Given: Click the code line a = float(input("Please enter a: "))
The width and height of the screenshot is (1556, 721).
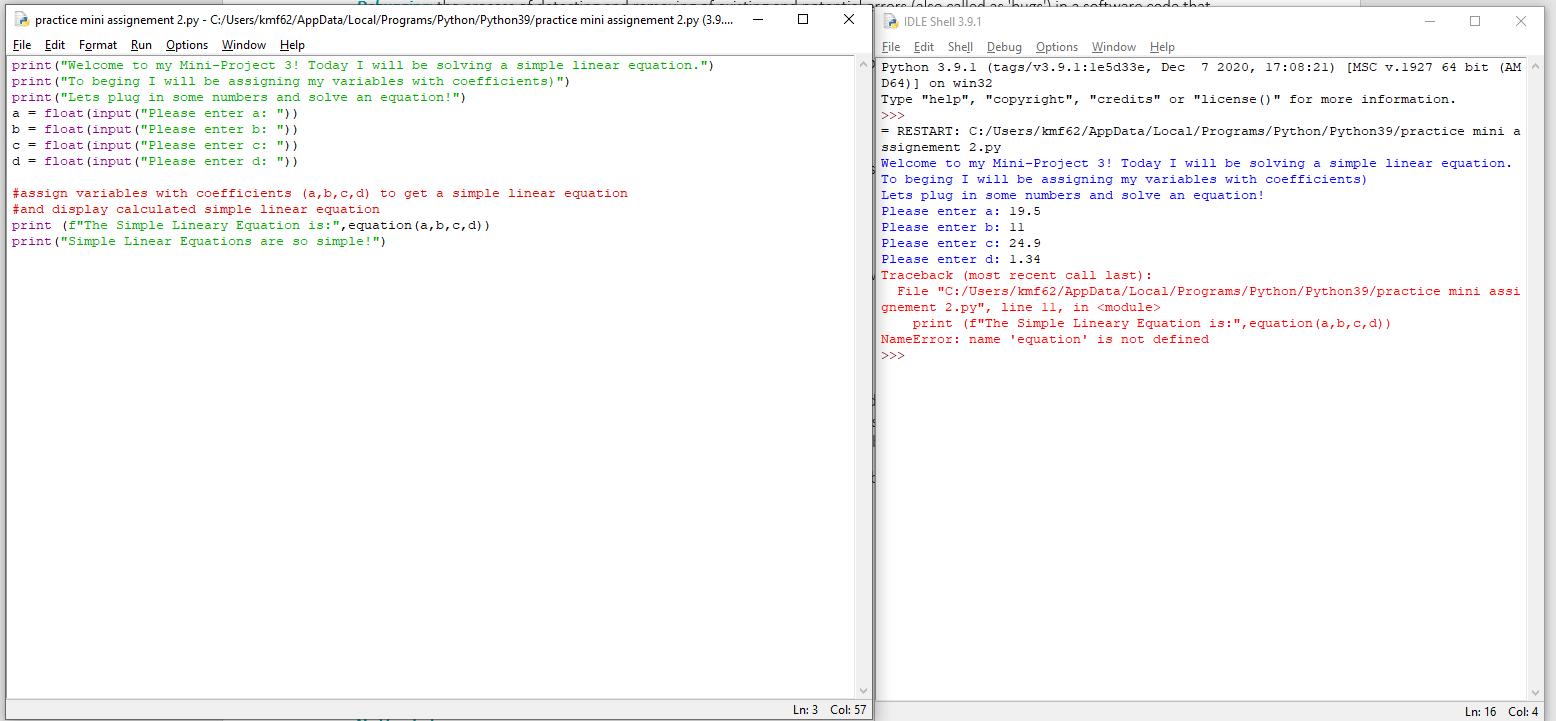Looking at the screenshot, I should tap(154, 113).
